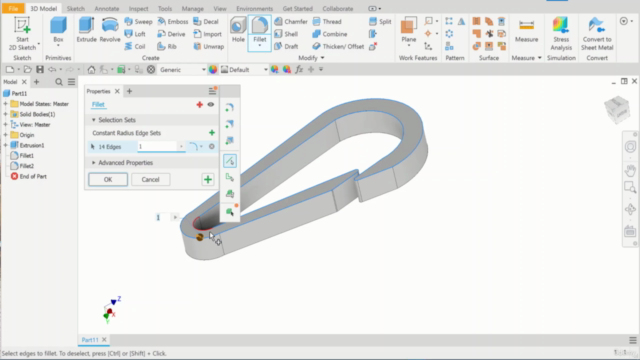The width and height of the screenshot is (640, 360).
Task: Expand Solid Bodies(1) node
Action: tap(5, 114)
